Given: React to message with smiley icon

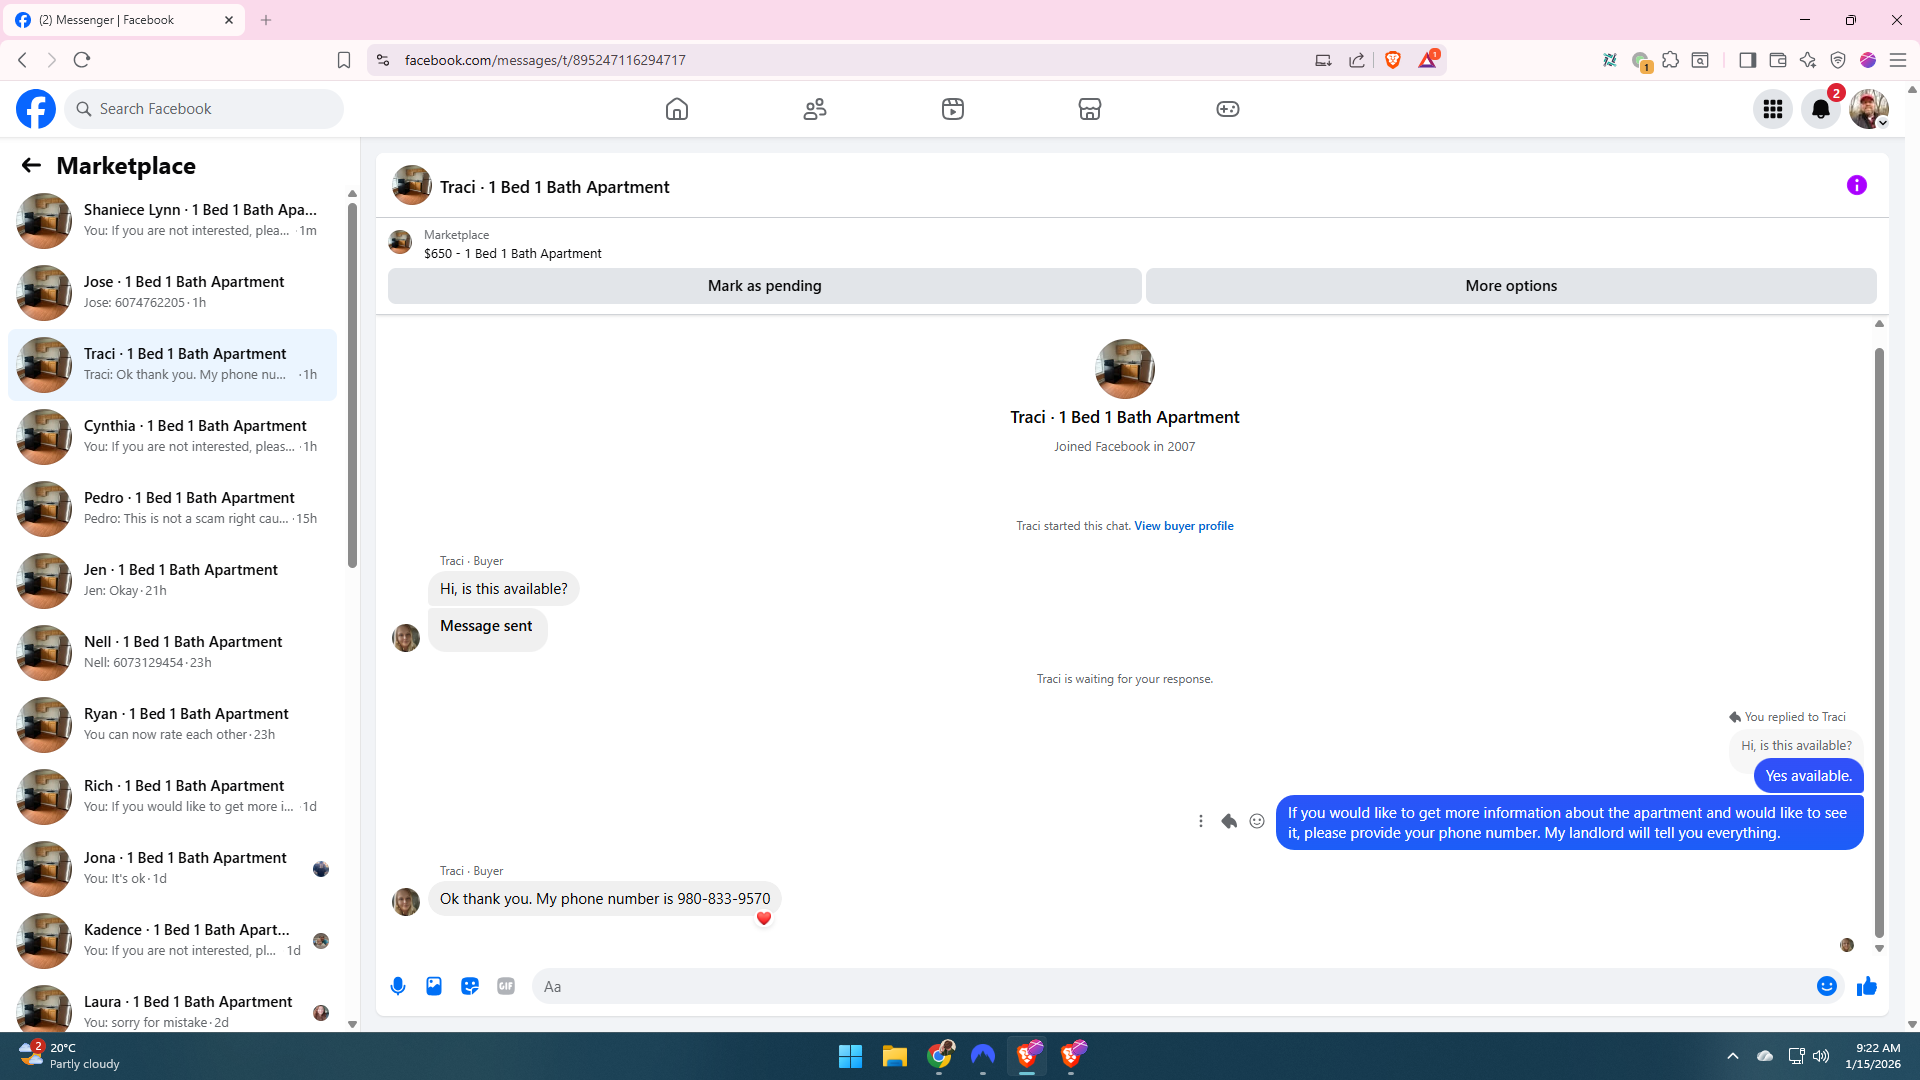Looking at the screenshot, I should click(x=1257, y=821).
